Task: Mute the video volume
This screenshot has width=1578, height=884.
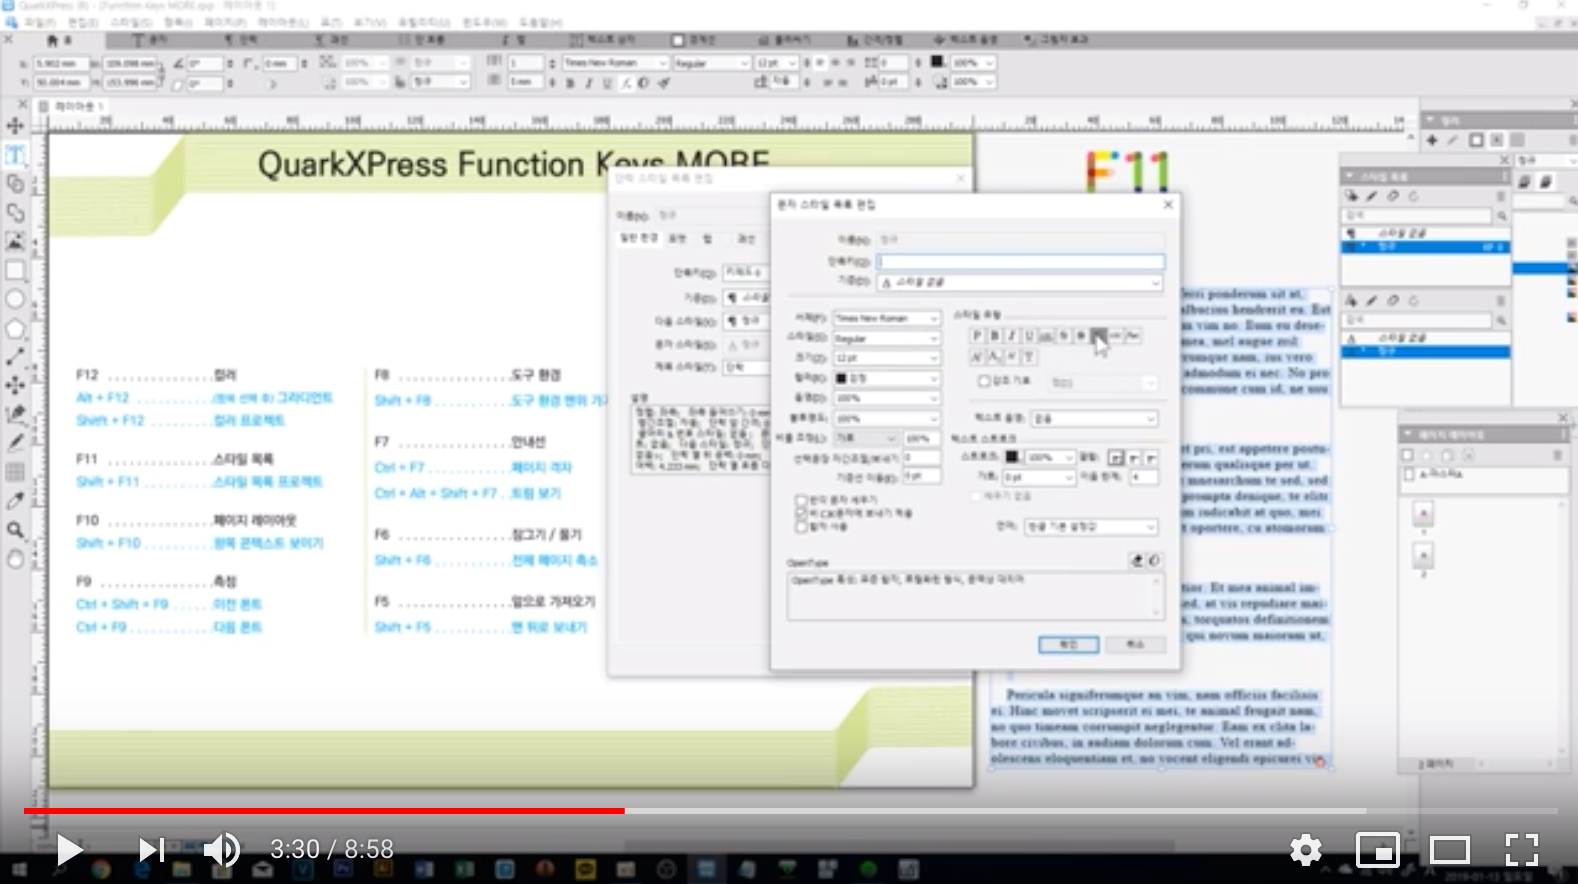Action: pyautogui.click(x=221, y=850)
